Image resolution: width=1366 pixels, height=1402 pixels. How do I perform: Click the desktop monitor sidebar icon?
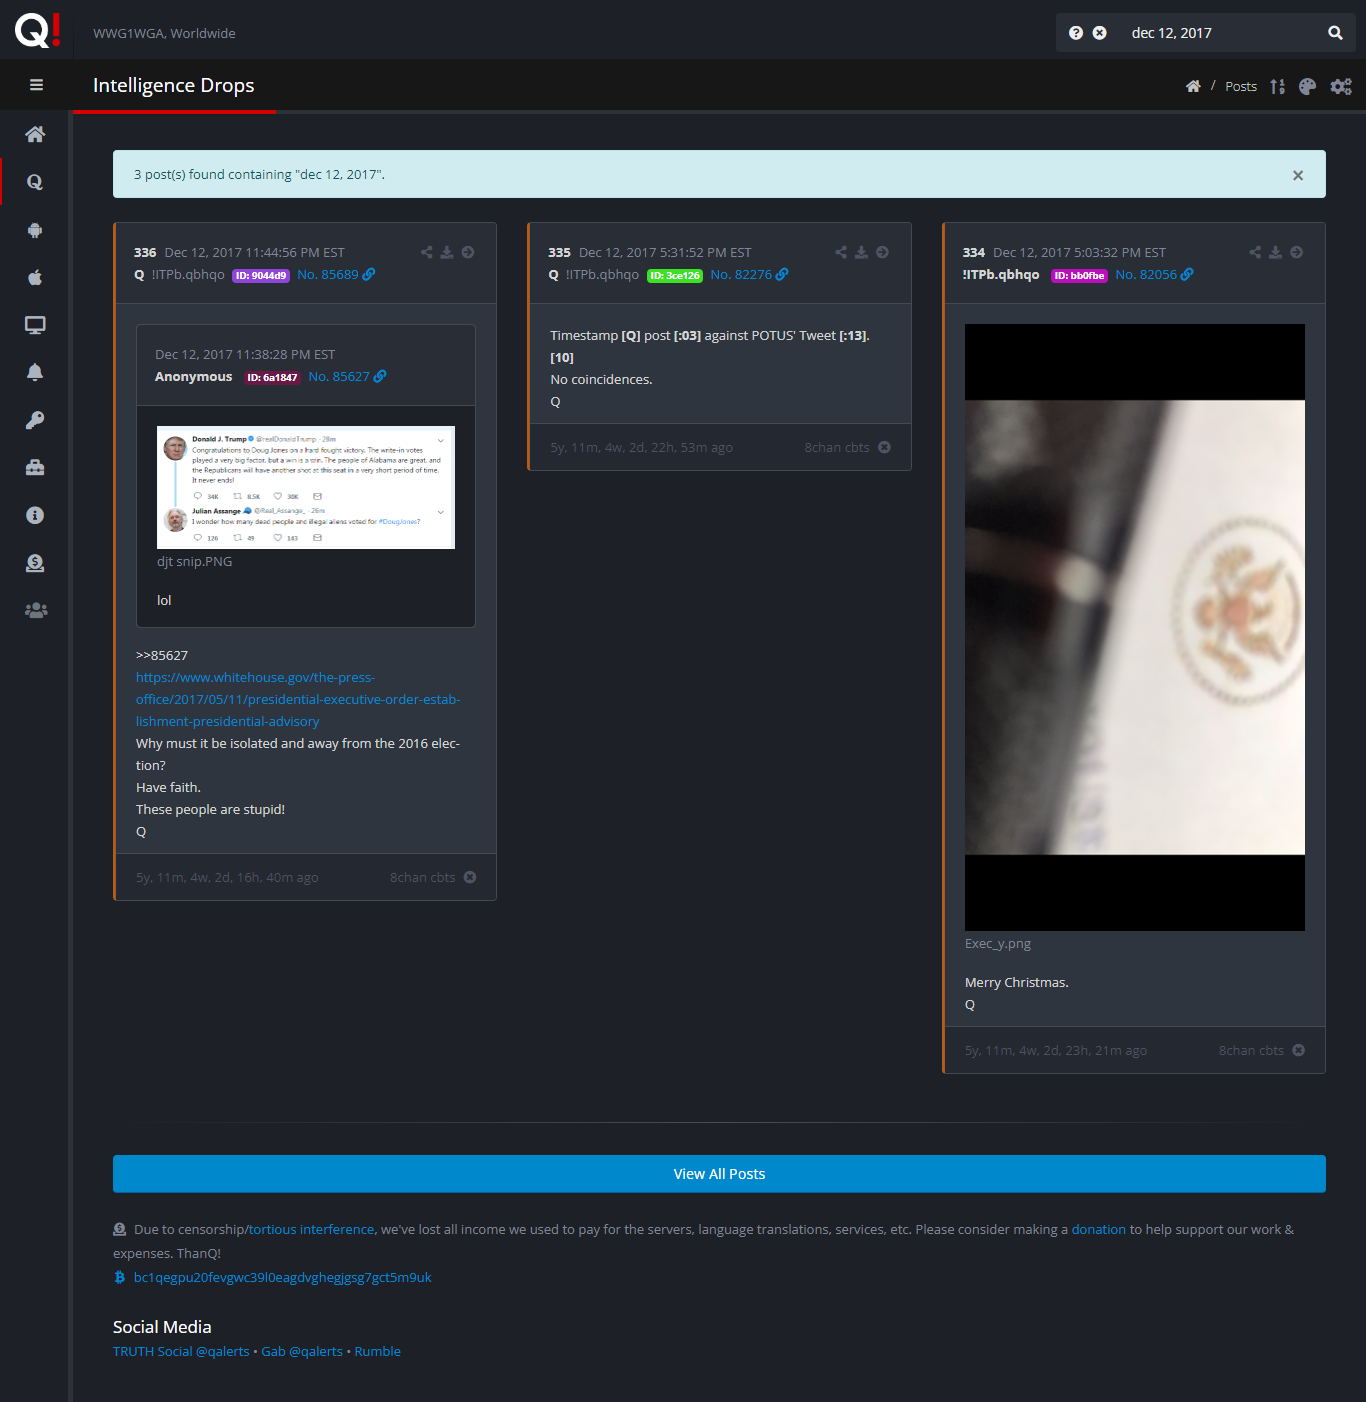pyautogui.click(x=35, y=325)
